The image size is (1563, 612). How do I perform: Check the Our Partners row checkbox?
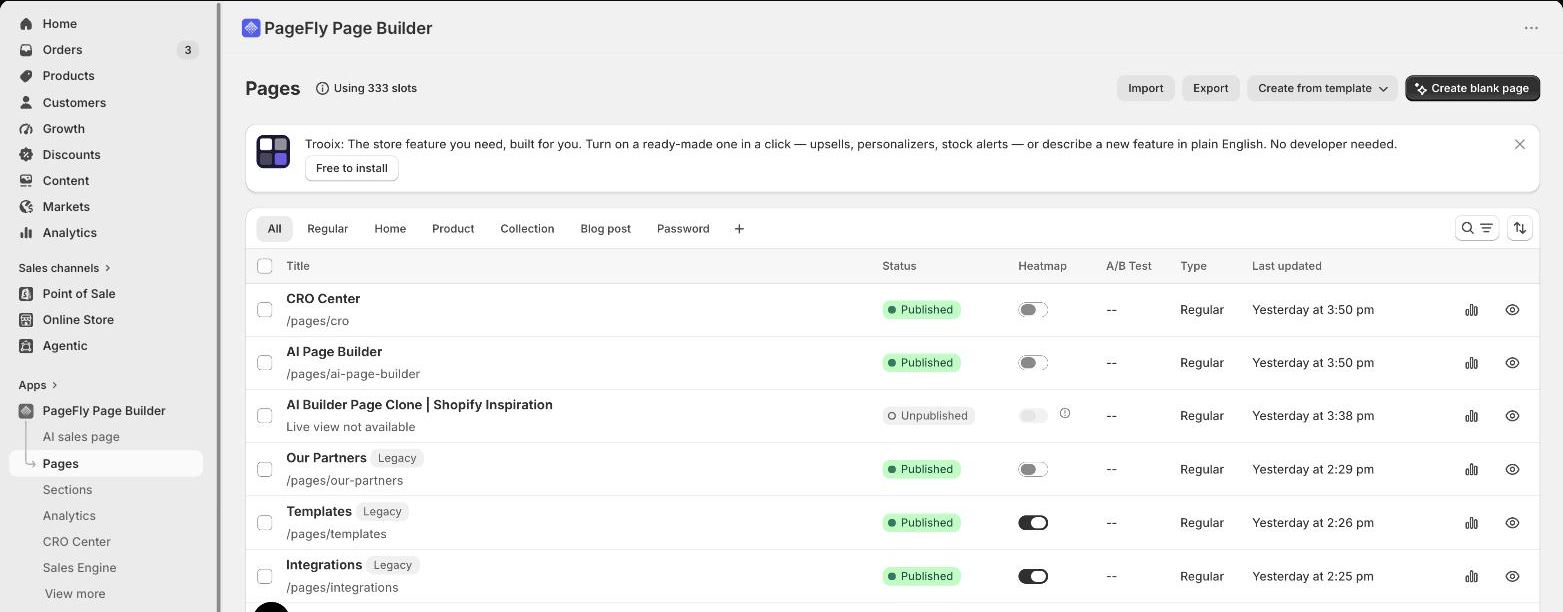point(265,469)
